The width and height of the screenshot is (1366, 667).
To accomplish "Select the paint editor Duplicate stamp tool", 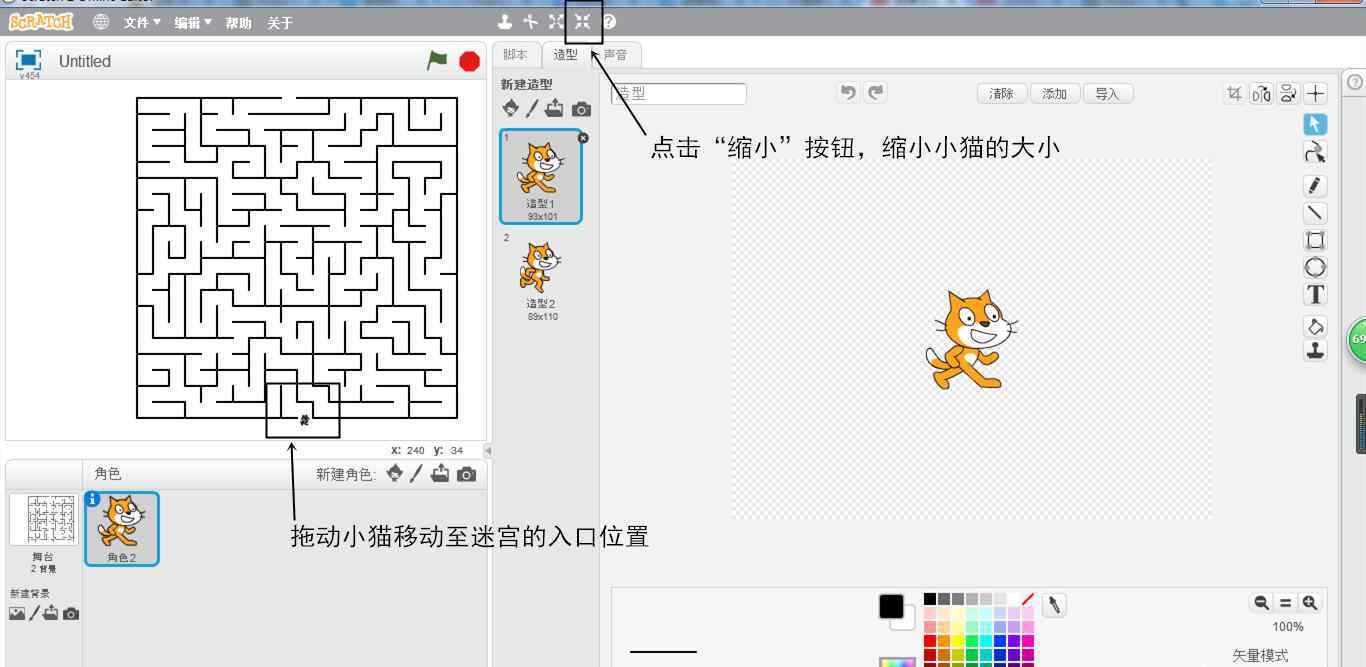I will click(x=1316, y=350).
